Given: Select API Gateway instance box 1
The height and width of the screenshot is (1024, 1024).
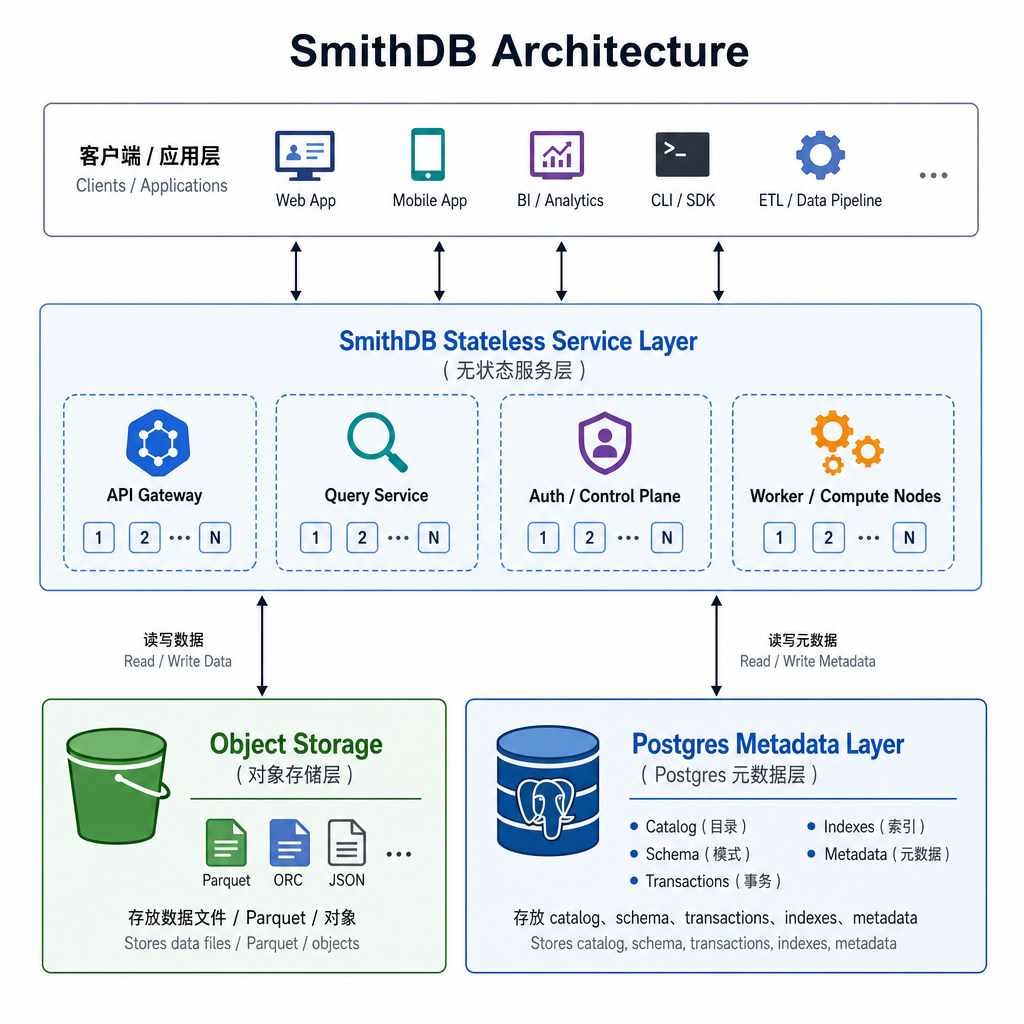Looking at the screenshot, I should click(99, 538).
